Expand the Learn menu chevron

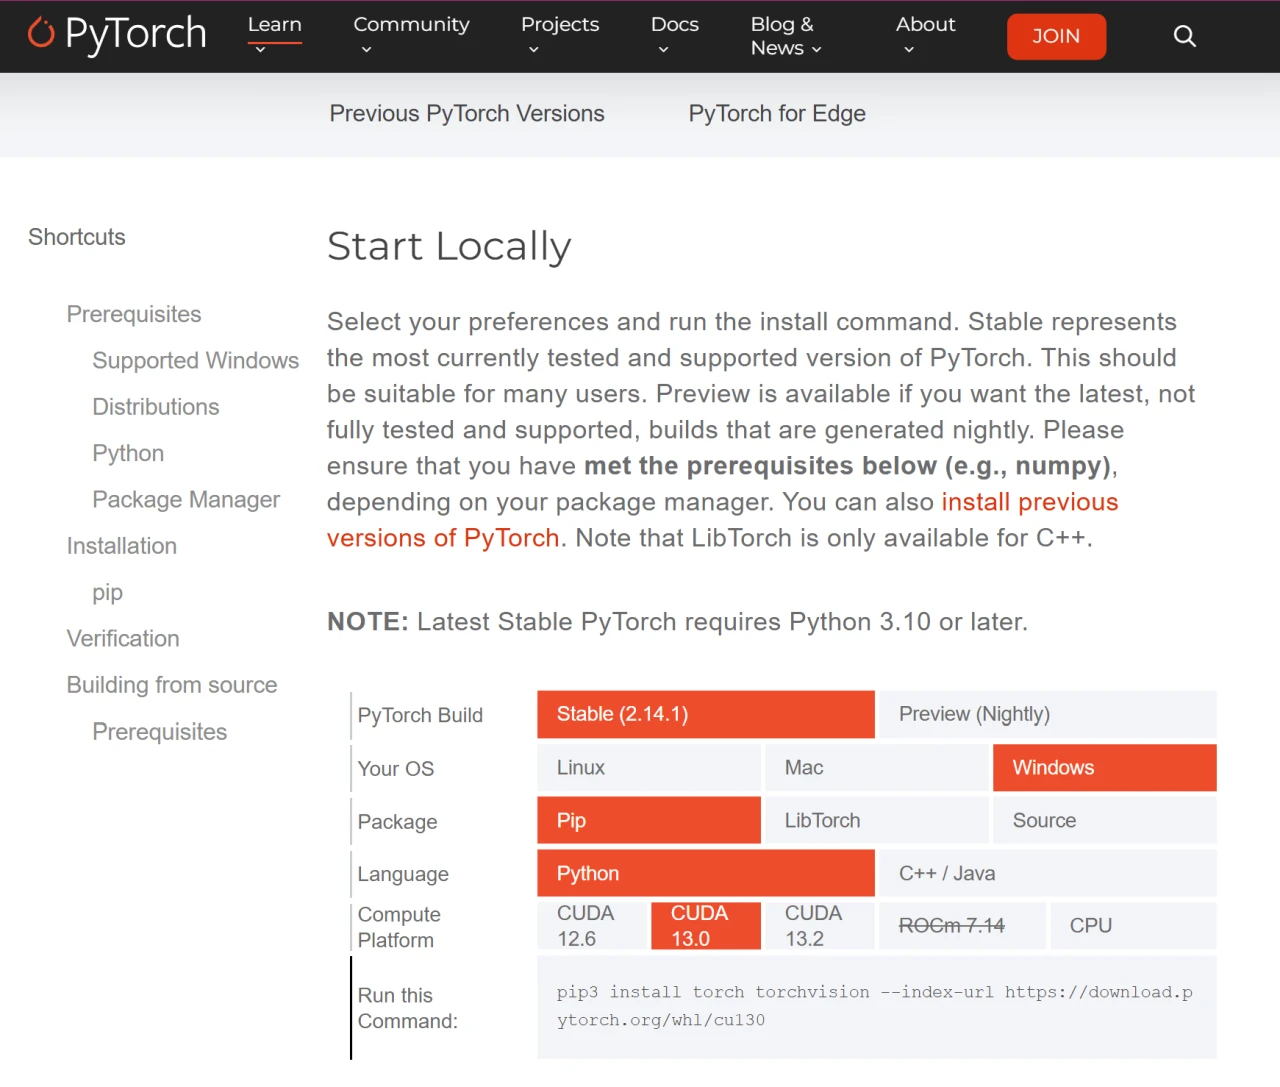point(260,49)
